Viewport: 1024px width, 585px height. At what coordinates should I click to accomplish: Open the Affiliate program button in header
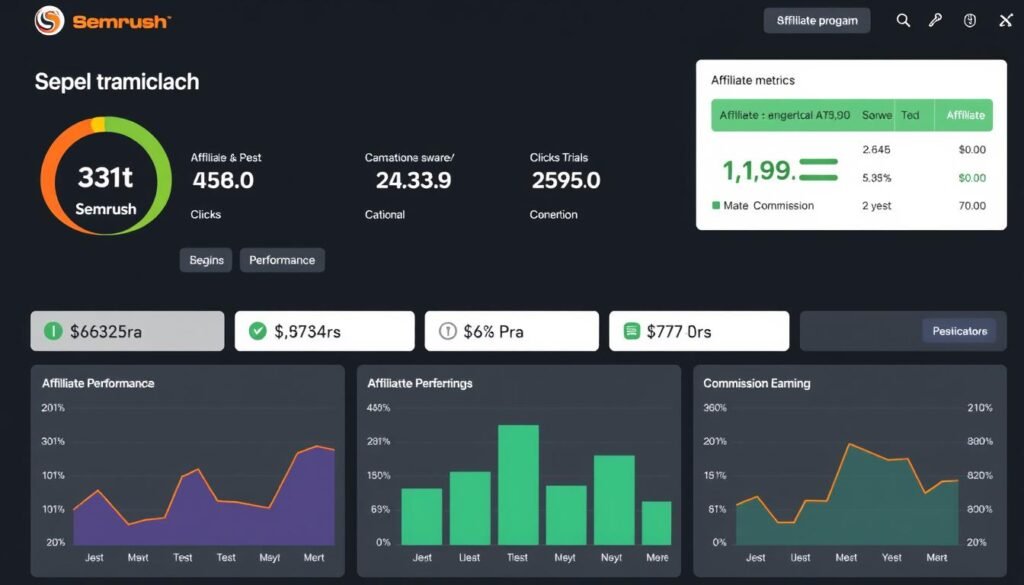tap(817, 20)
